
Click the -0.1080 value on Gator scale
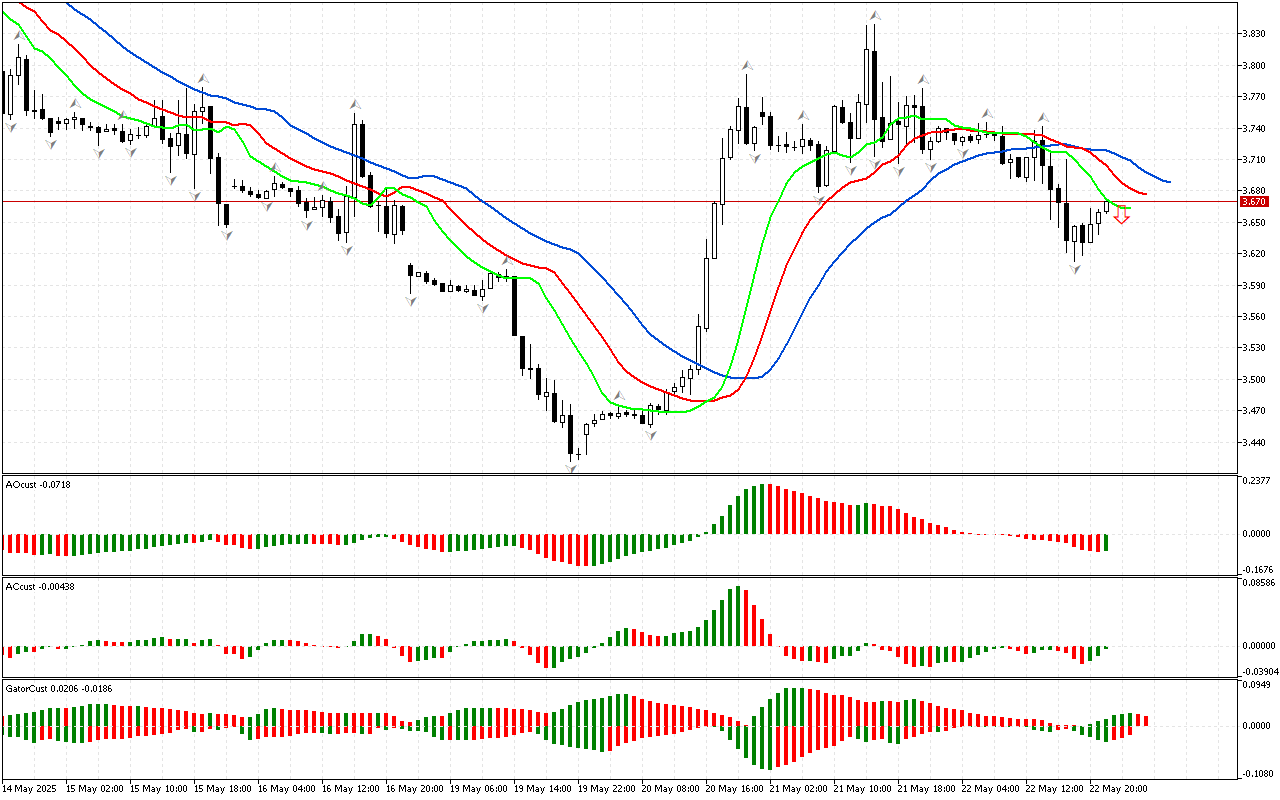1255,773
